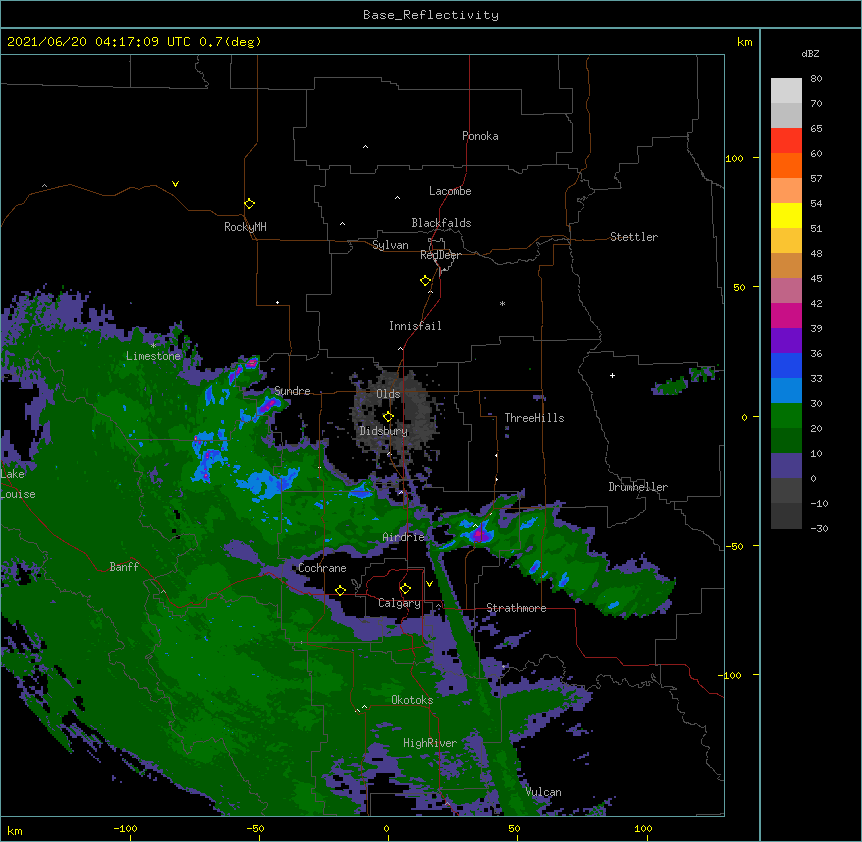Click the yellow V marker northeast of Calgary
The width and height of the screenshot is (862, 842).
pyautogui.click(x=429, y=584)
